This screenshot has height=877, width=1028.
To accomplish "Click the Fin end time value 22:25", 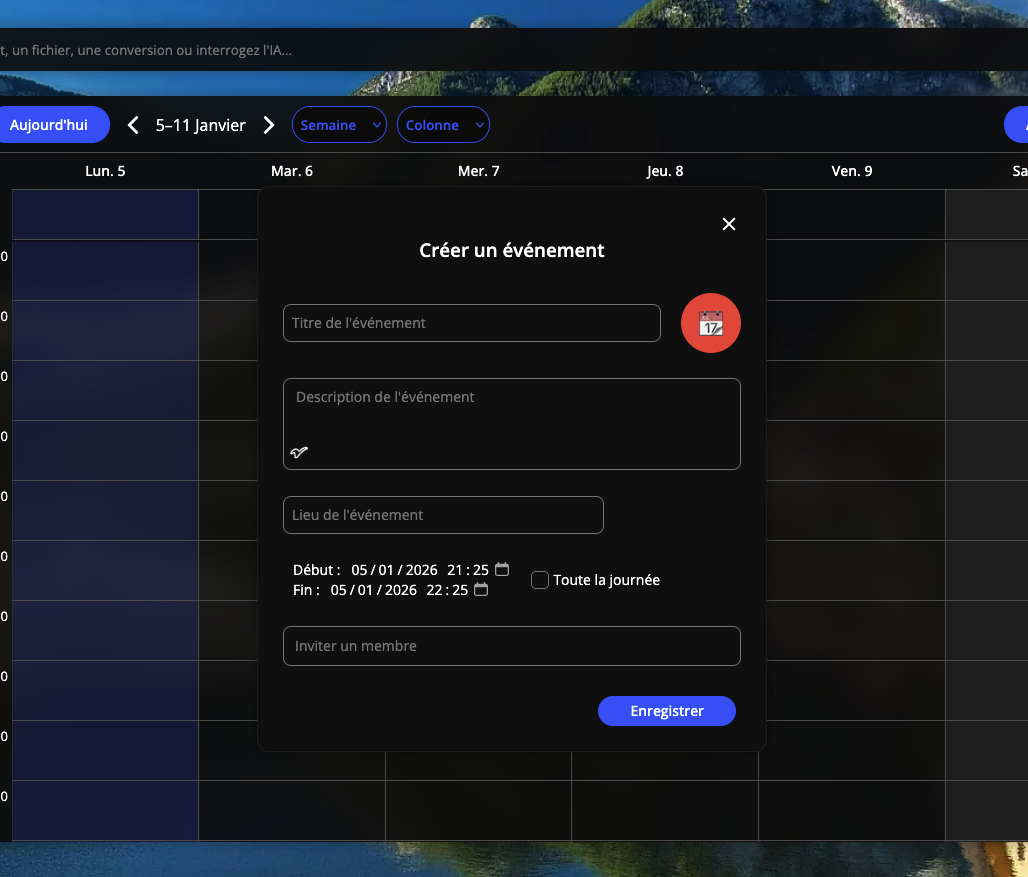I will point(446,590).
